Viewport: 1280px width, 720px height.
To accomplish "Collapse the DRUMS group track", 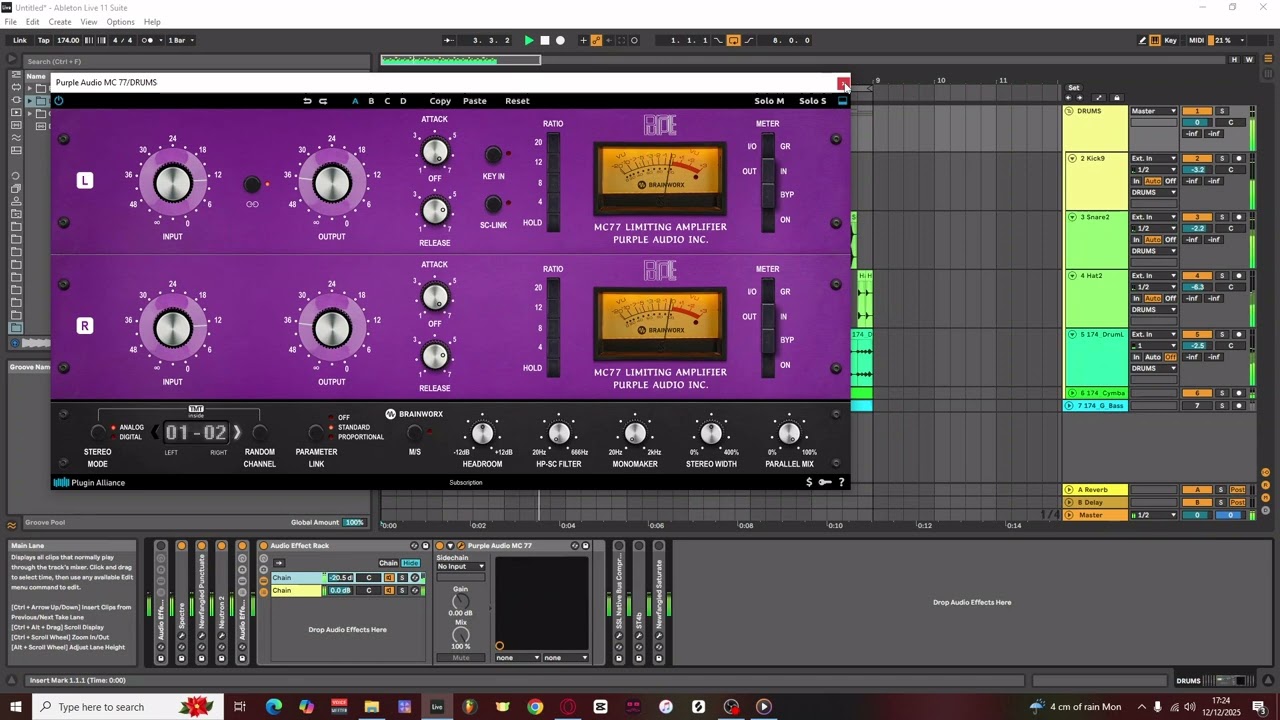I will (1069, 111).
